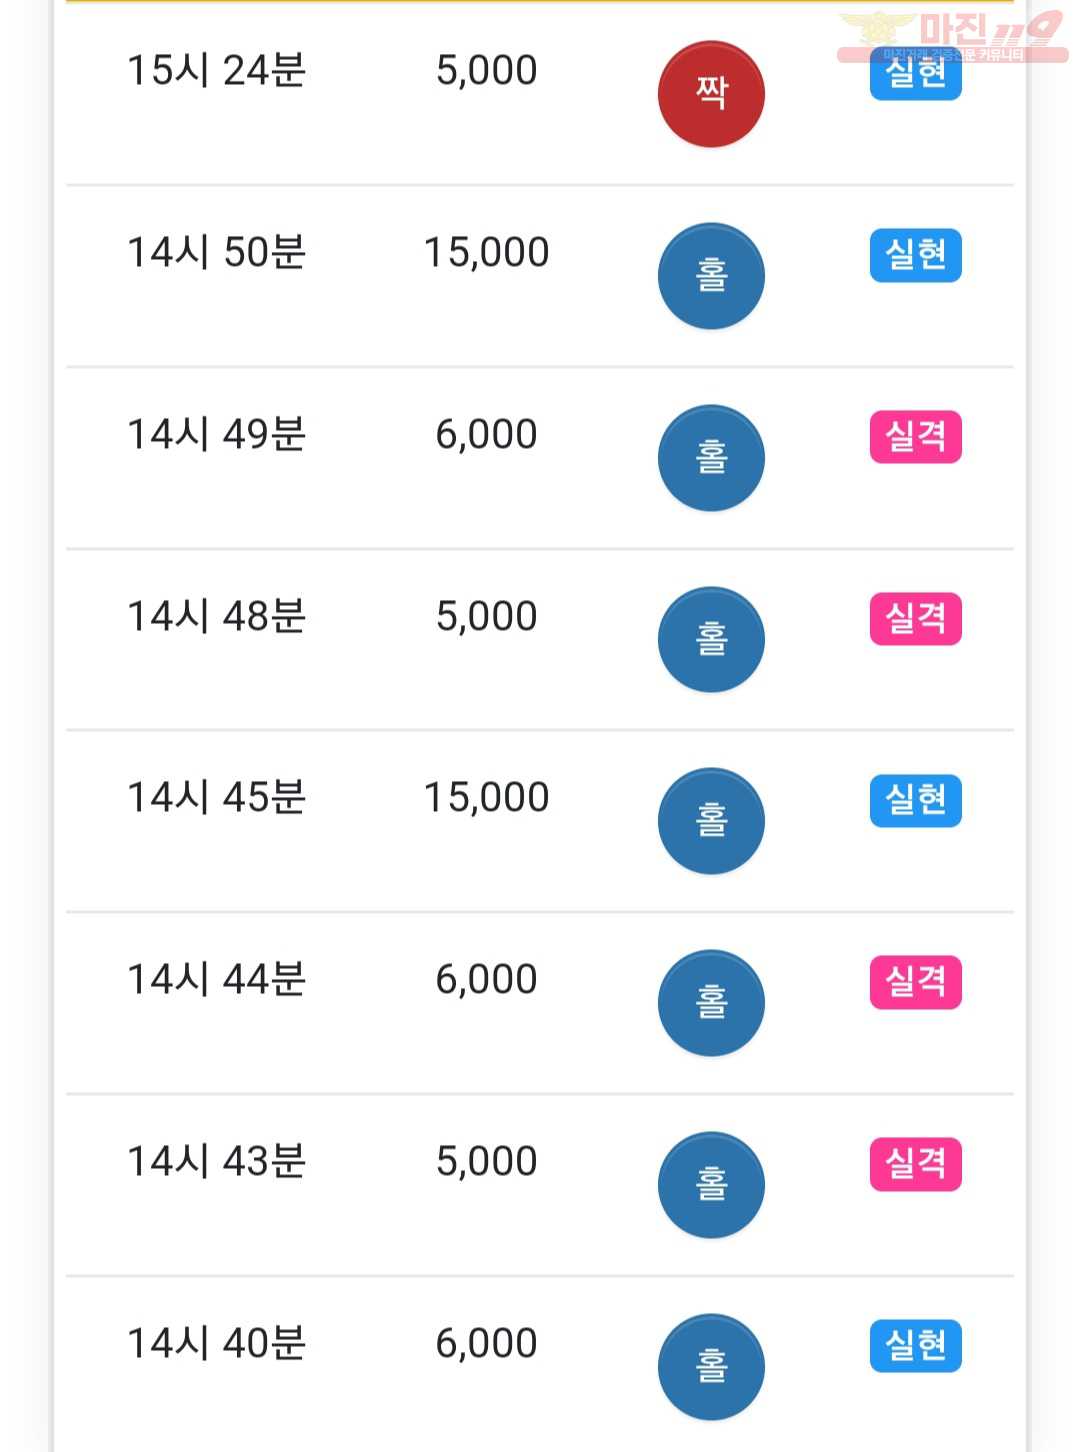Click the 마진 watermark logo
Screen dimensions: 1080x1452
[952, 36]
